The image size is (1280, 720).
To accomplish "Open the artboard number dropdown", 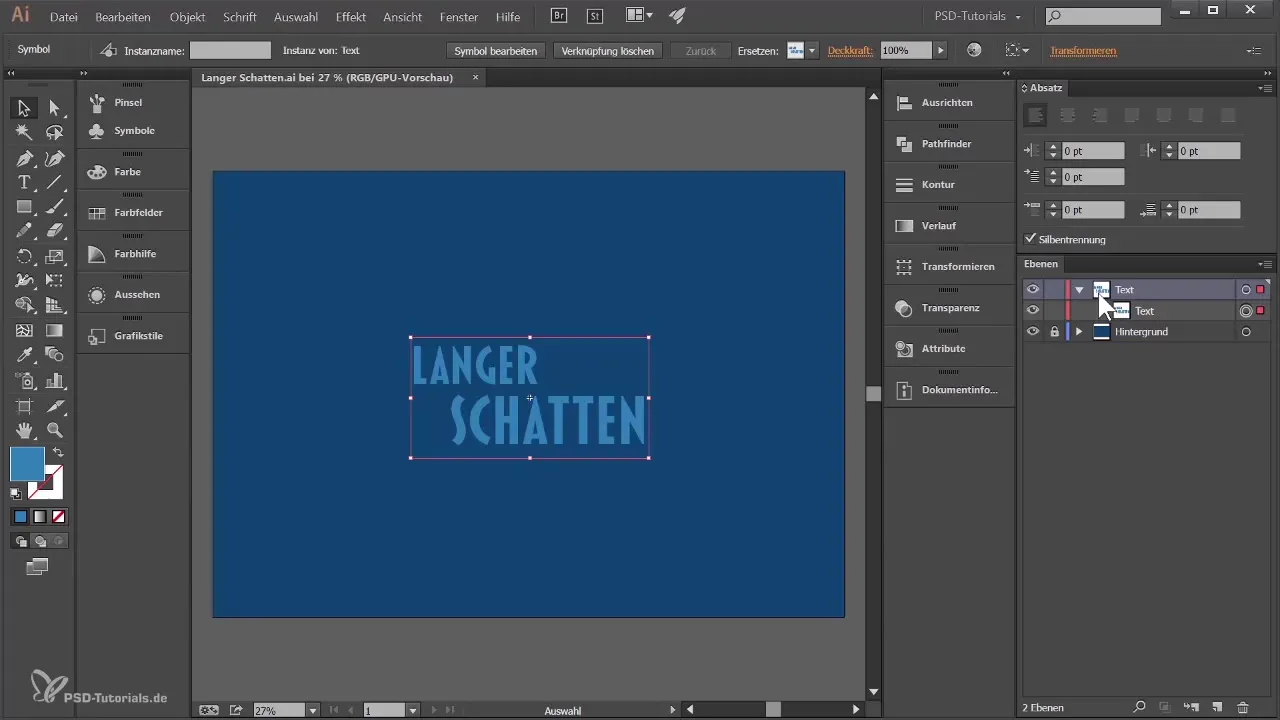I will [x=413, y=710].
